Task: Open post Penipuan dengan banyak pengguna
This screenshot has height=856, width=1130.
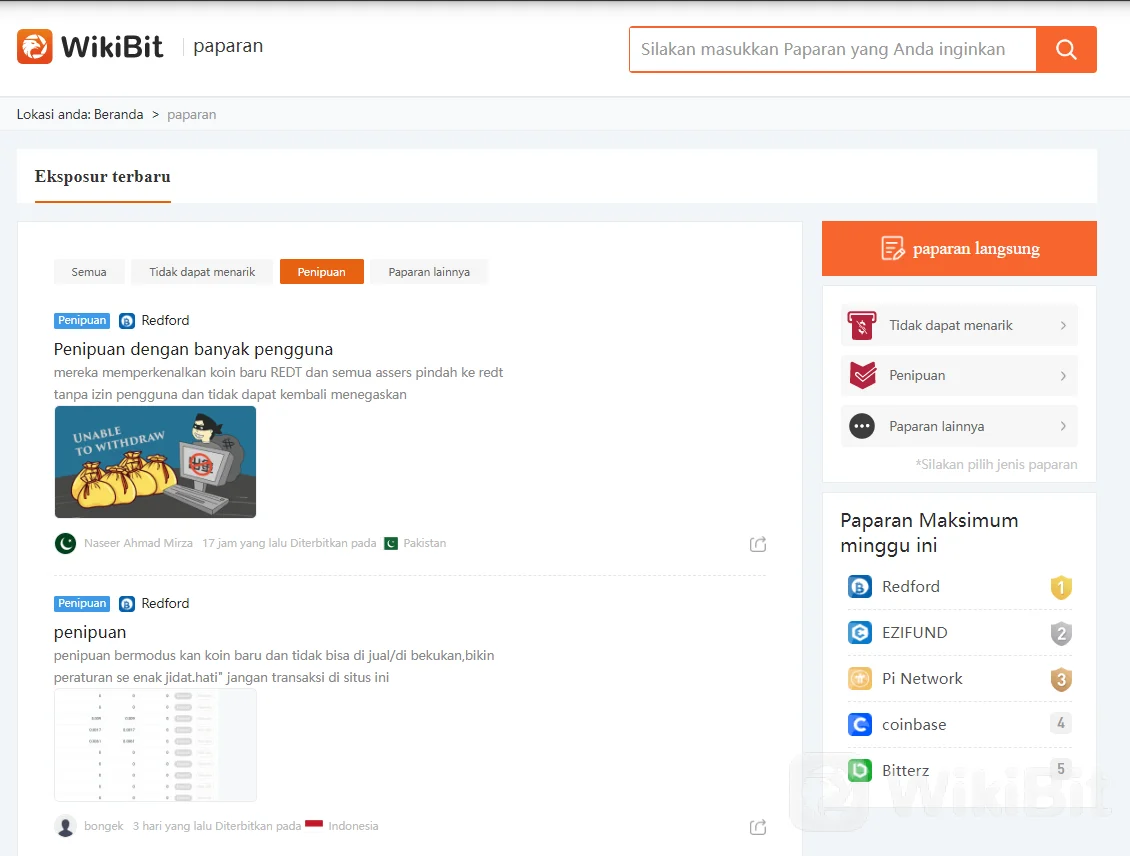Action: pyautogui.click(x=193, y=349)
